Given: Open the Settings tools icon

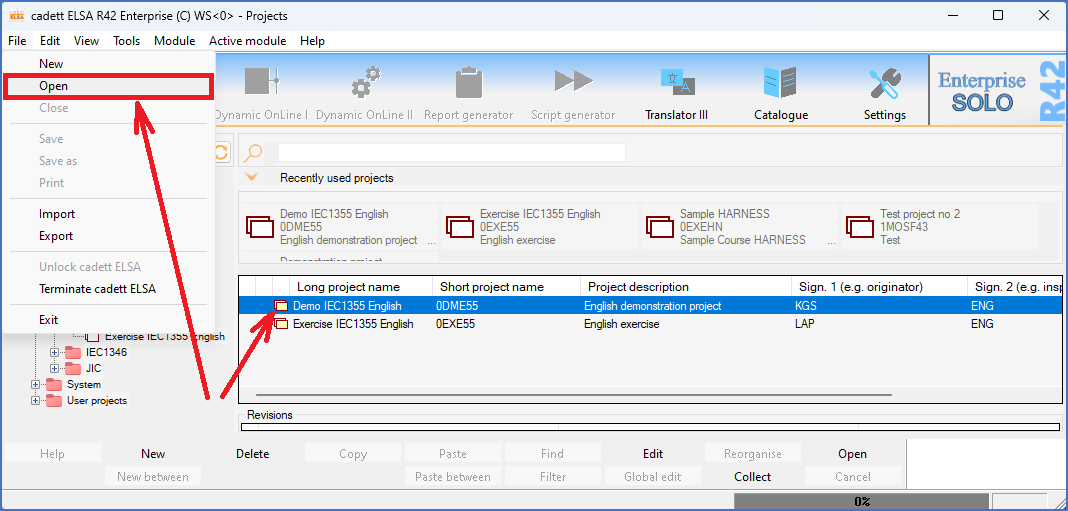Looking at the screenshot, I should tap(884, 93).
